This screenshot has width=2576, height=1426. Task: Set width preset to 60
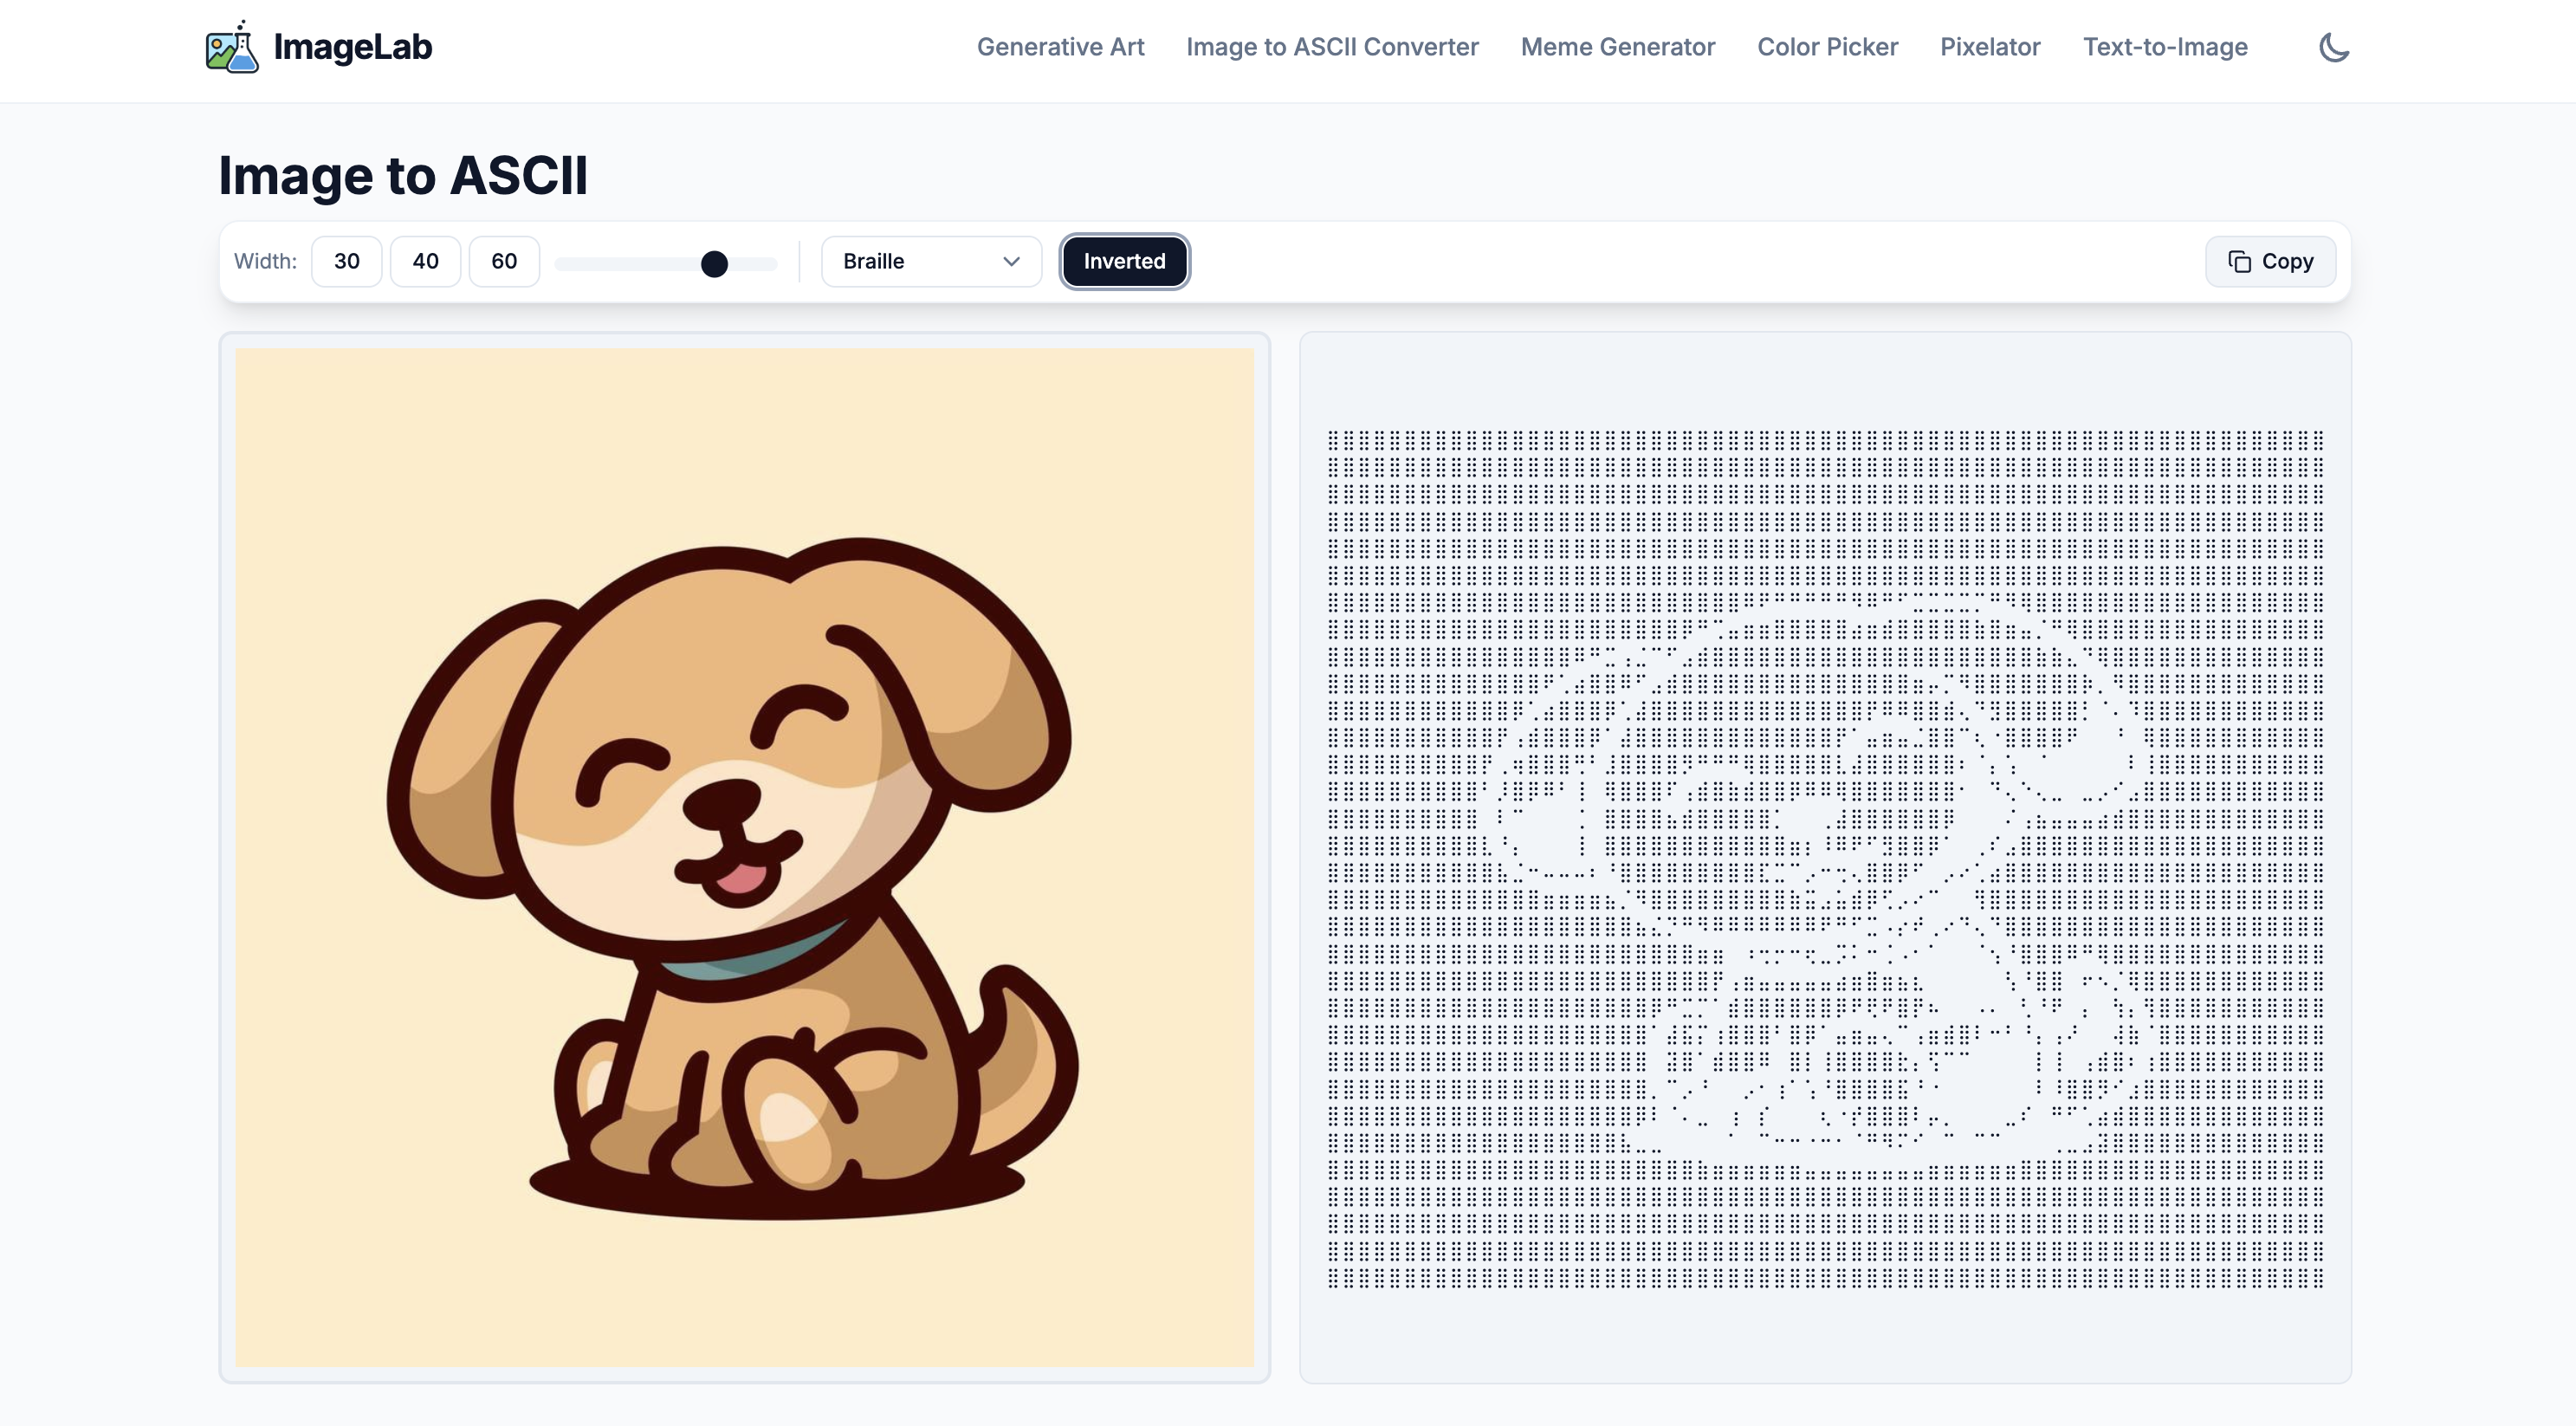[x=504, y=262]
